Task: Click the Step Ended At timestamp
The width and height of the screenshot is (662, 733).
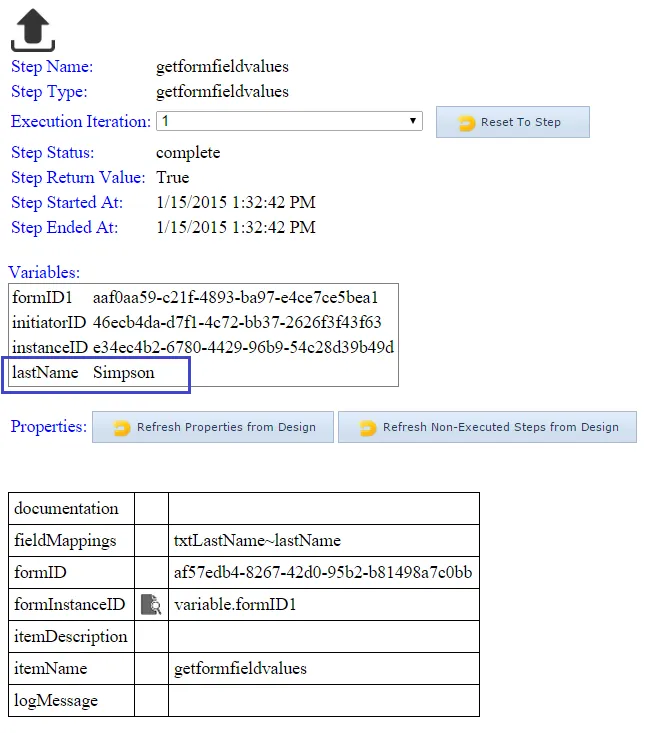Action: [236, 227]
